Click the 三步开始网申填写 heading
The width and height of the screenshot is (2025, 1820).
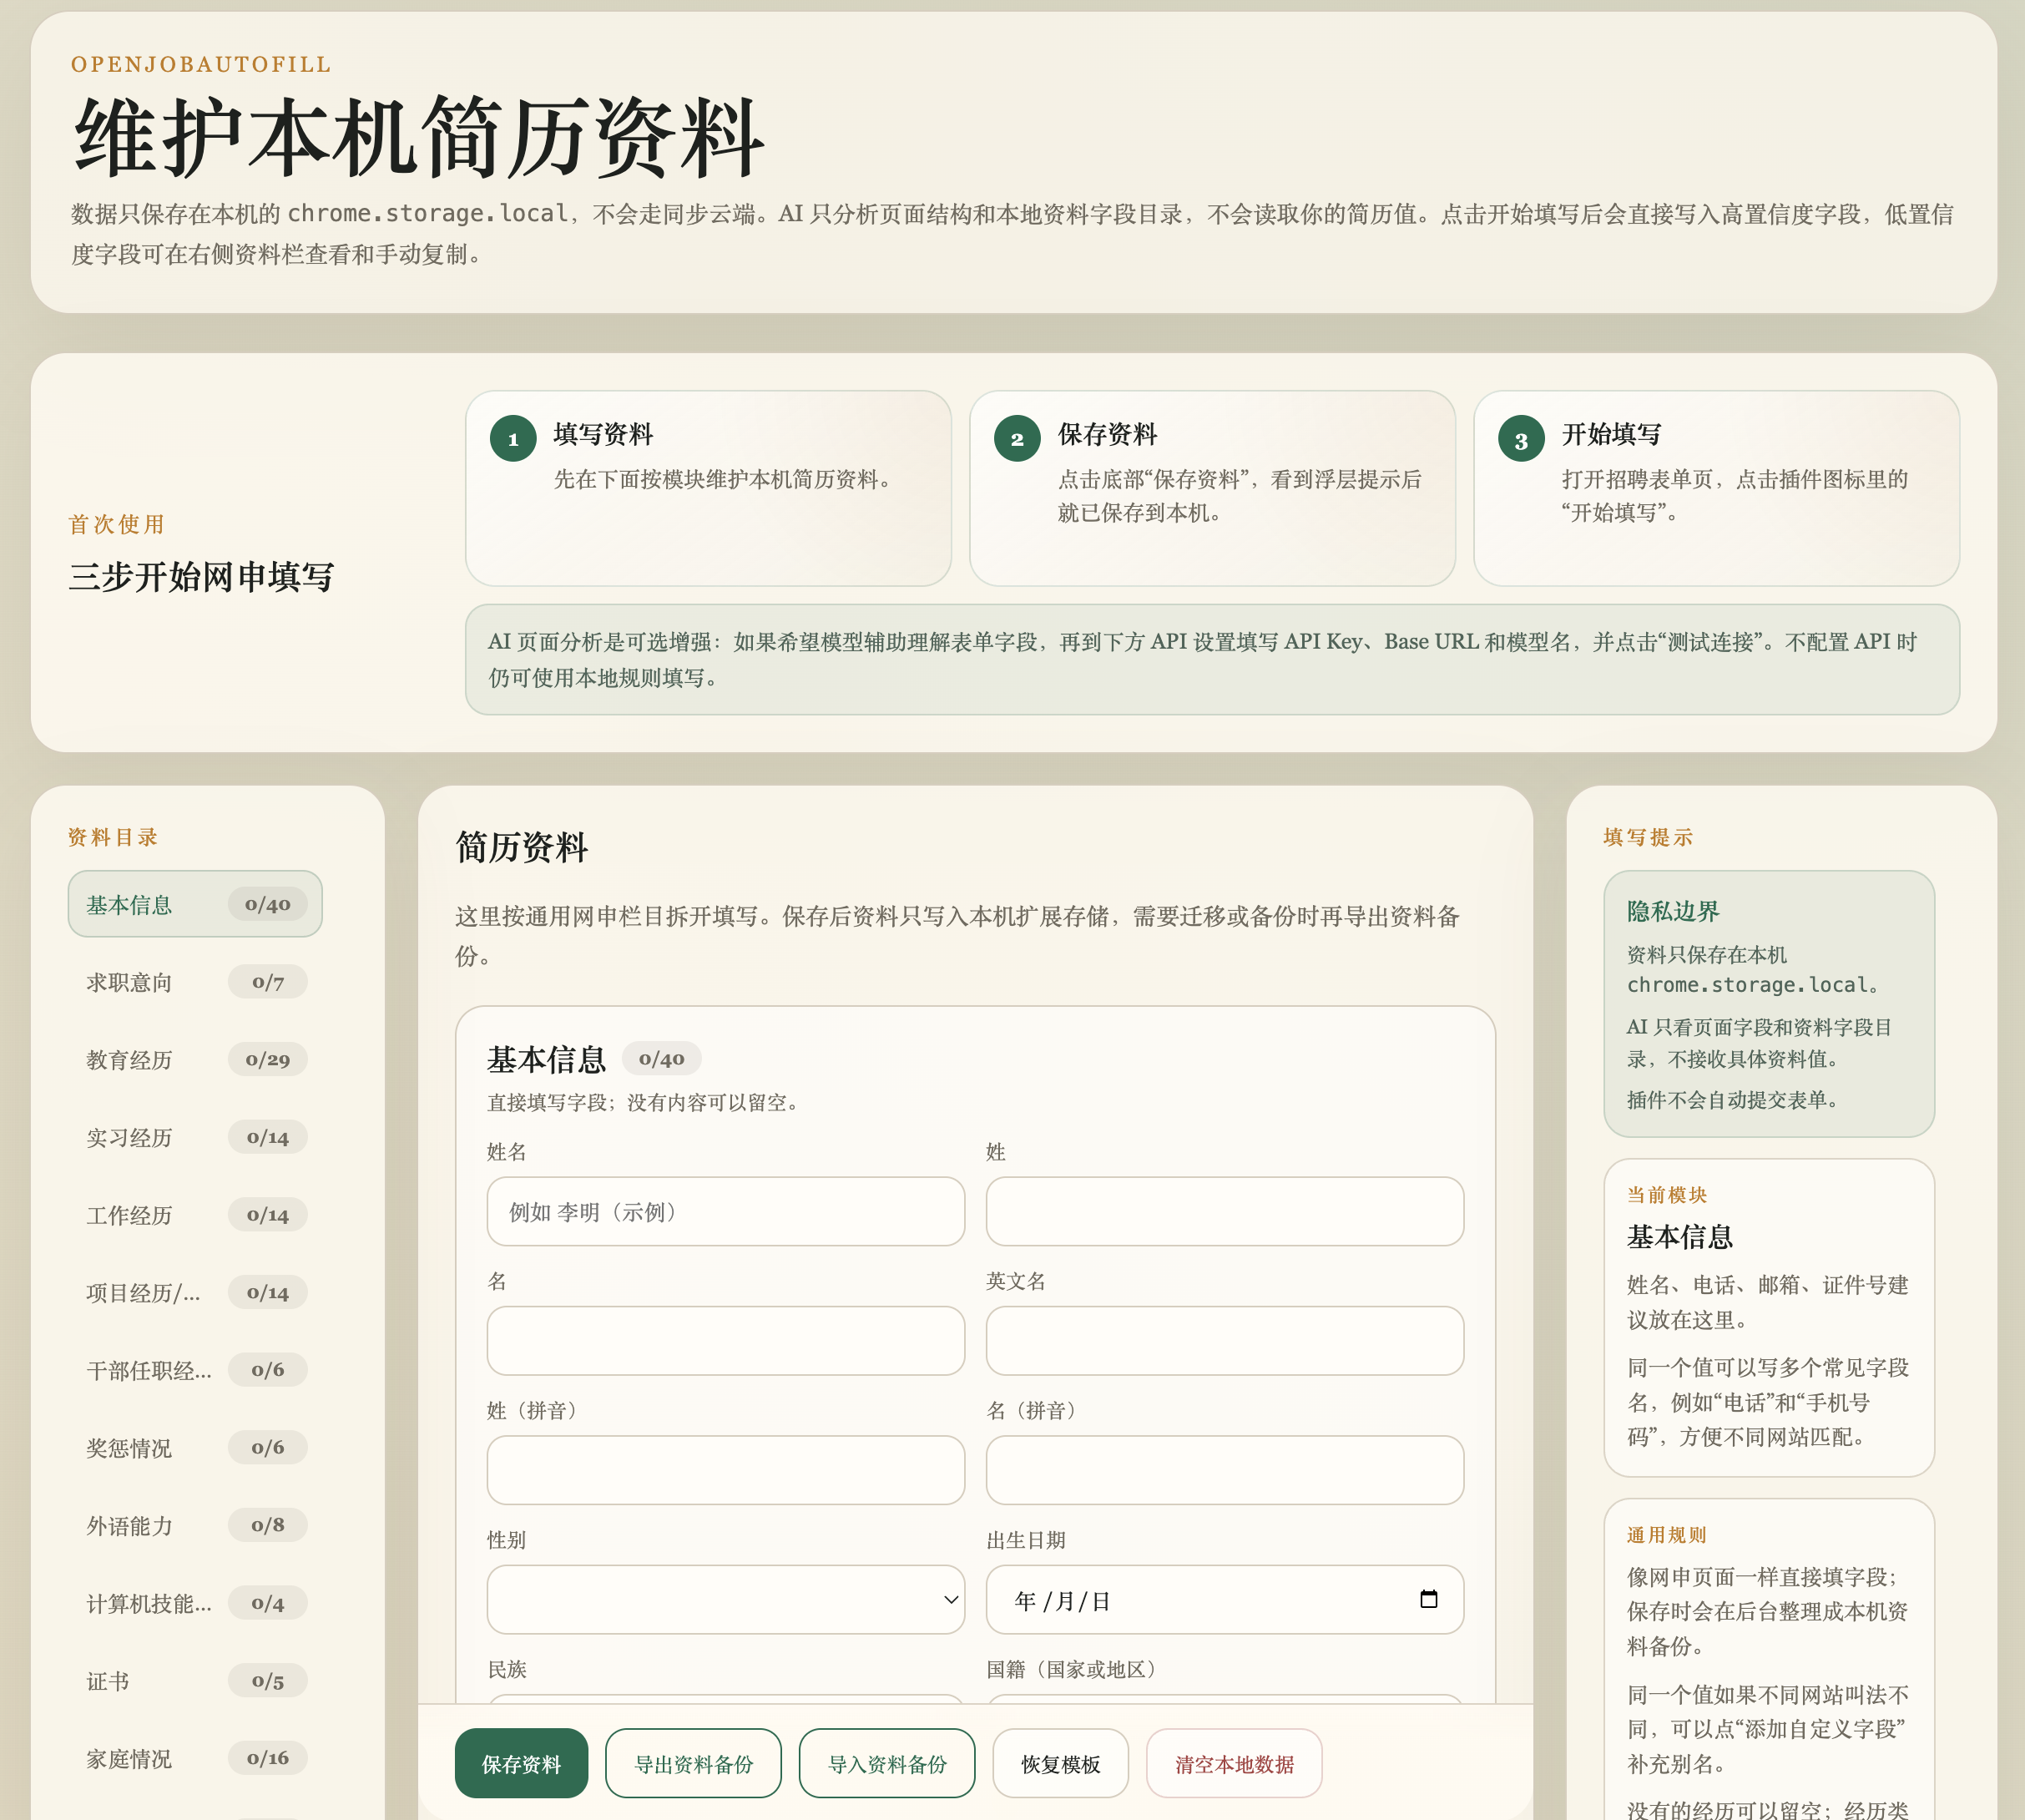(x=201, y=576)
